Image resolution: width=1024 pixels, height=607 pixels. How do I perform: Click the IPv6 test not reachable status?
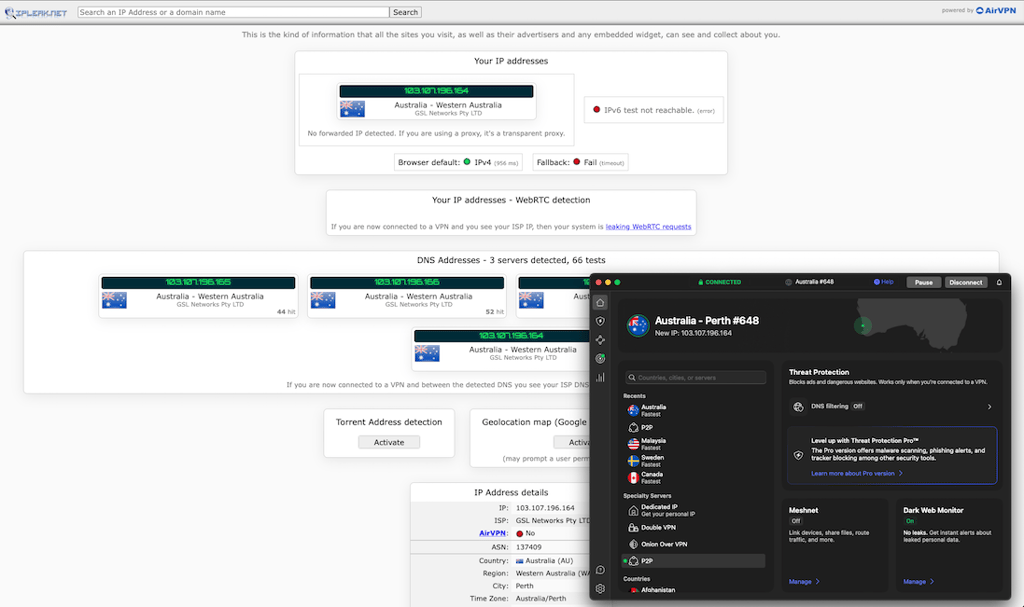654,110
